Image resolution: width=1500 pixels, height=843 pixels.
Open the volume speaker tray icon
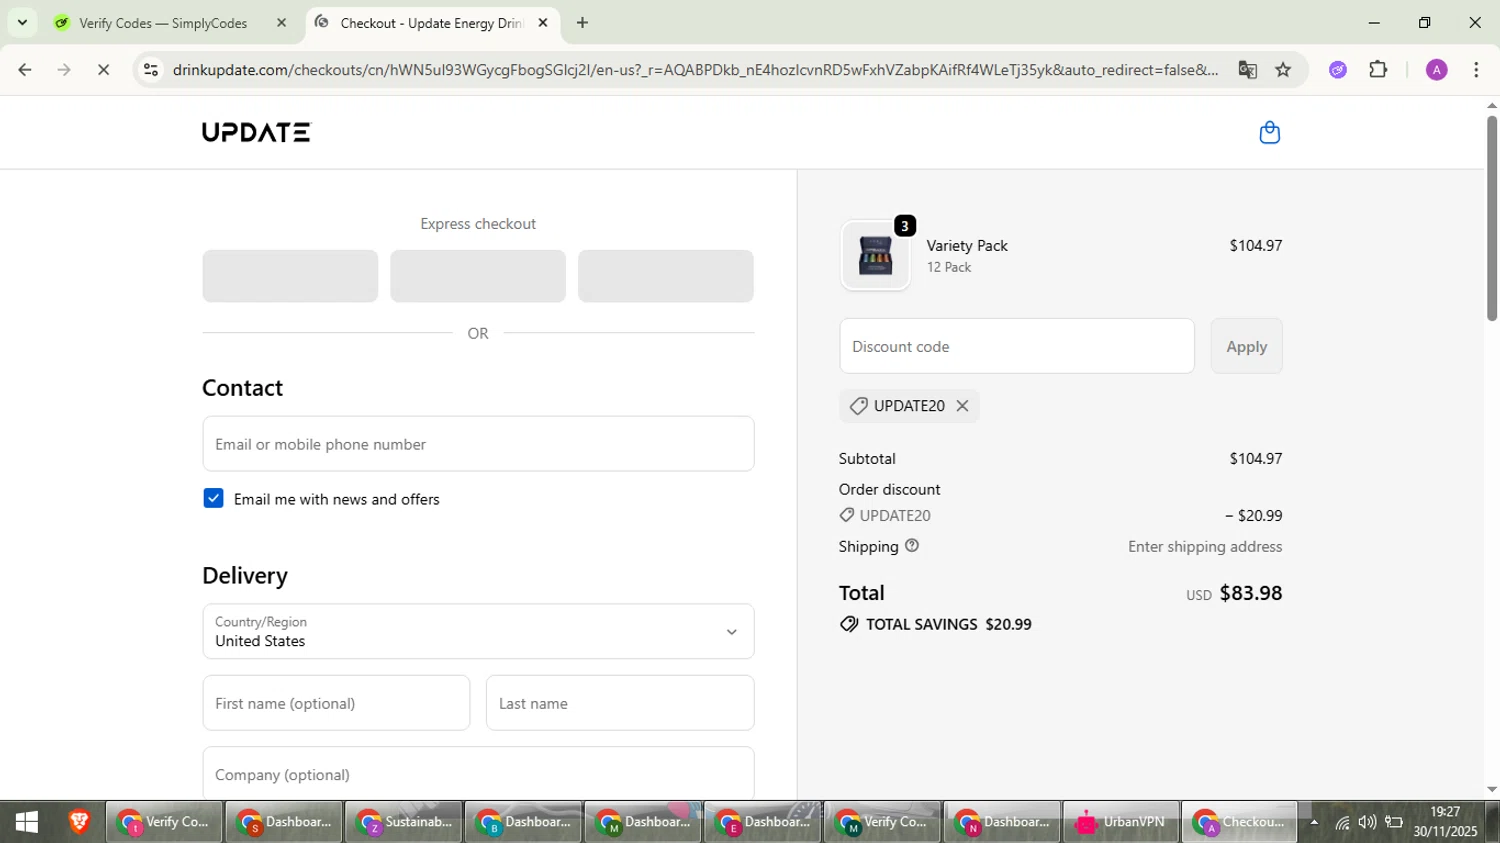tap(1367, 823)
